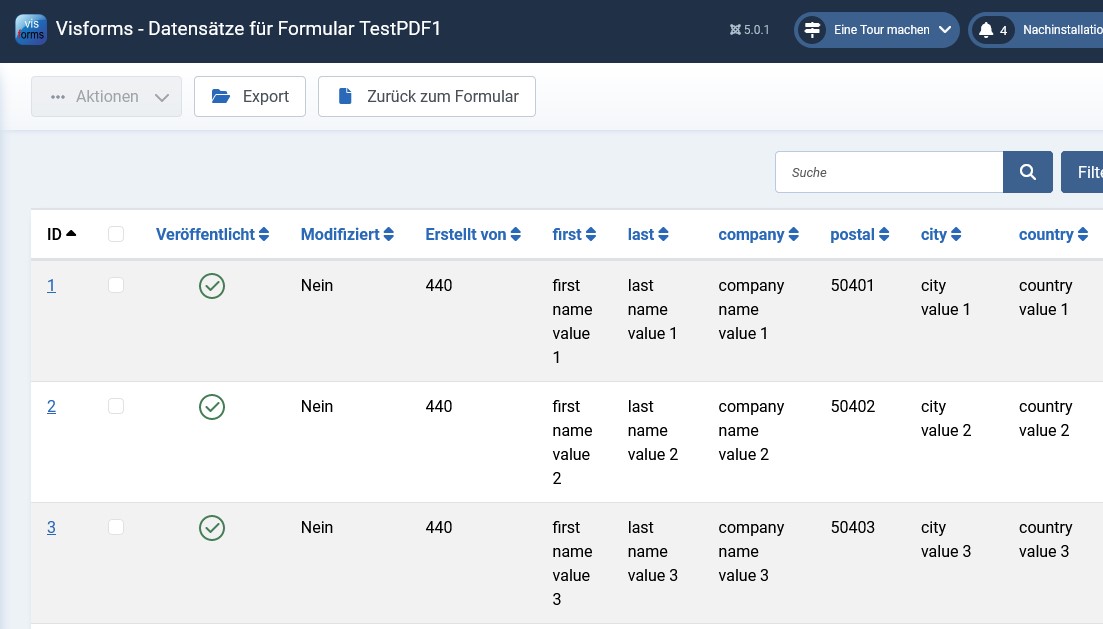1103x629 pixels.
Task: Click the magnifier search button
Action: point(1027,172)
